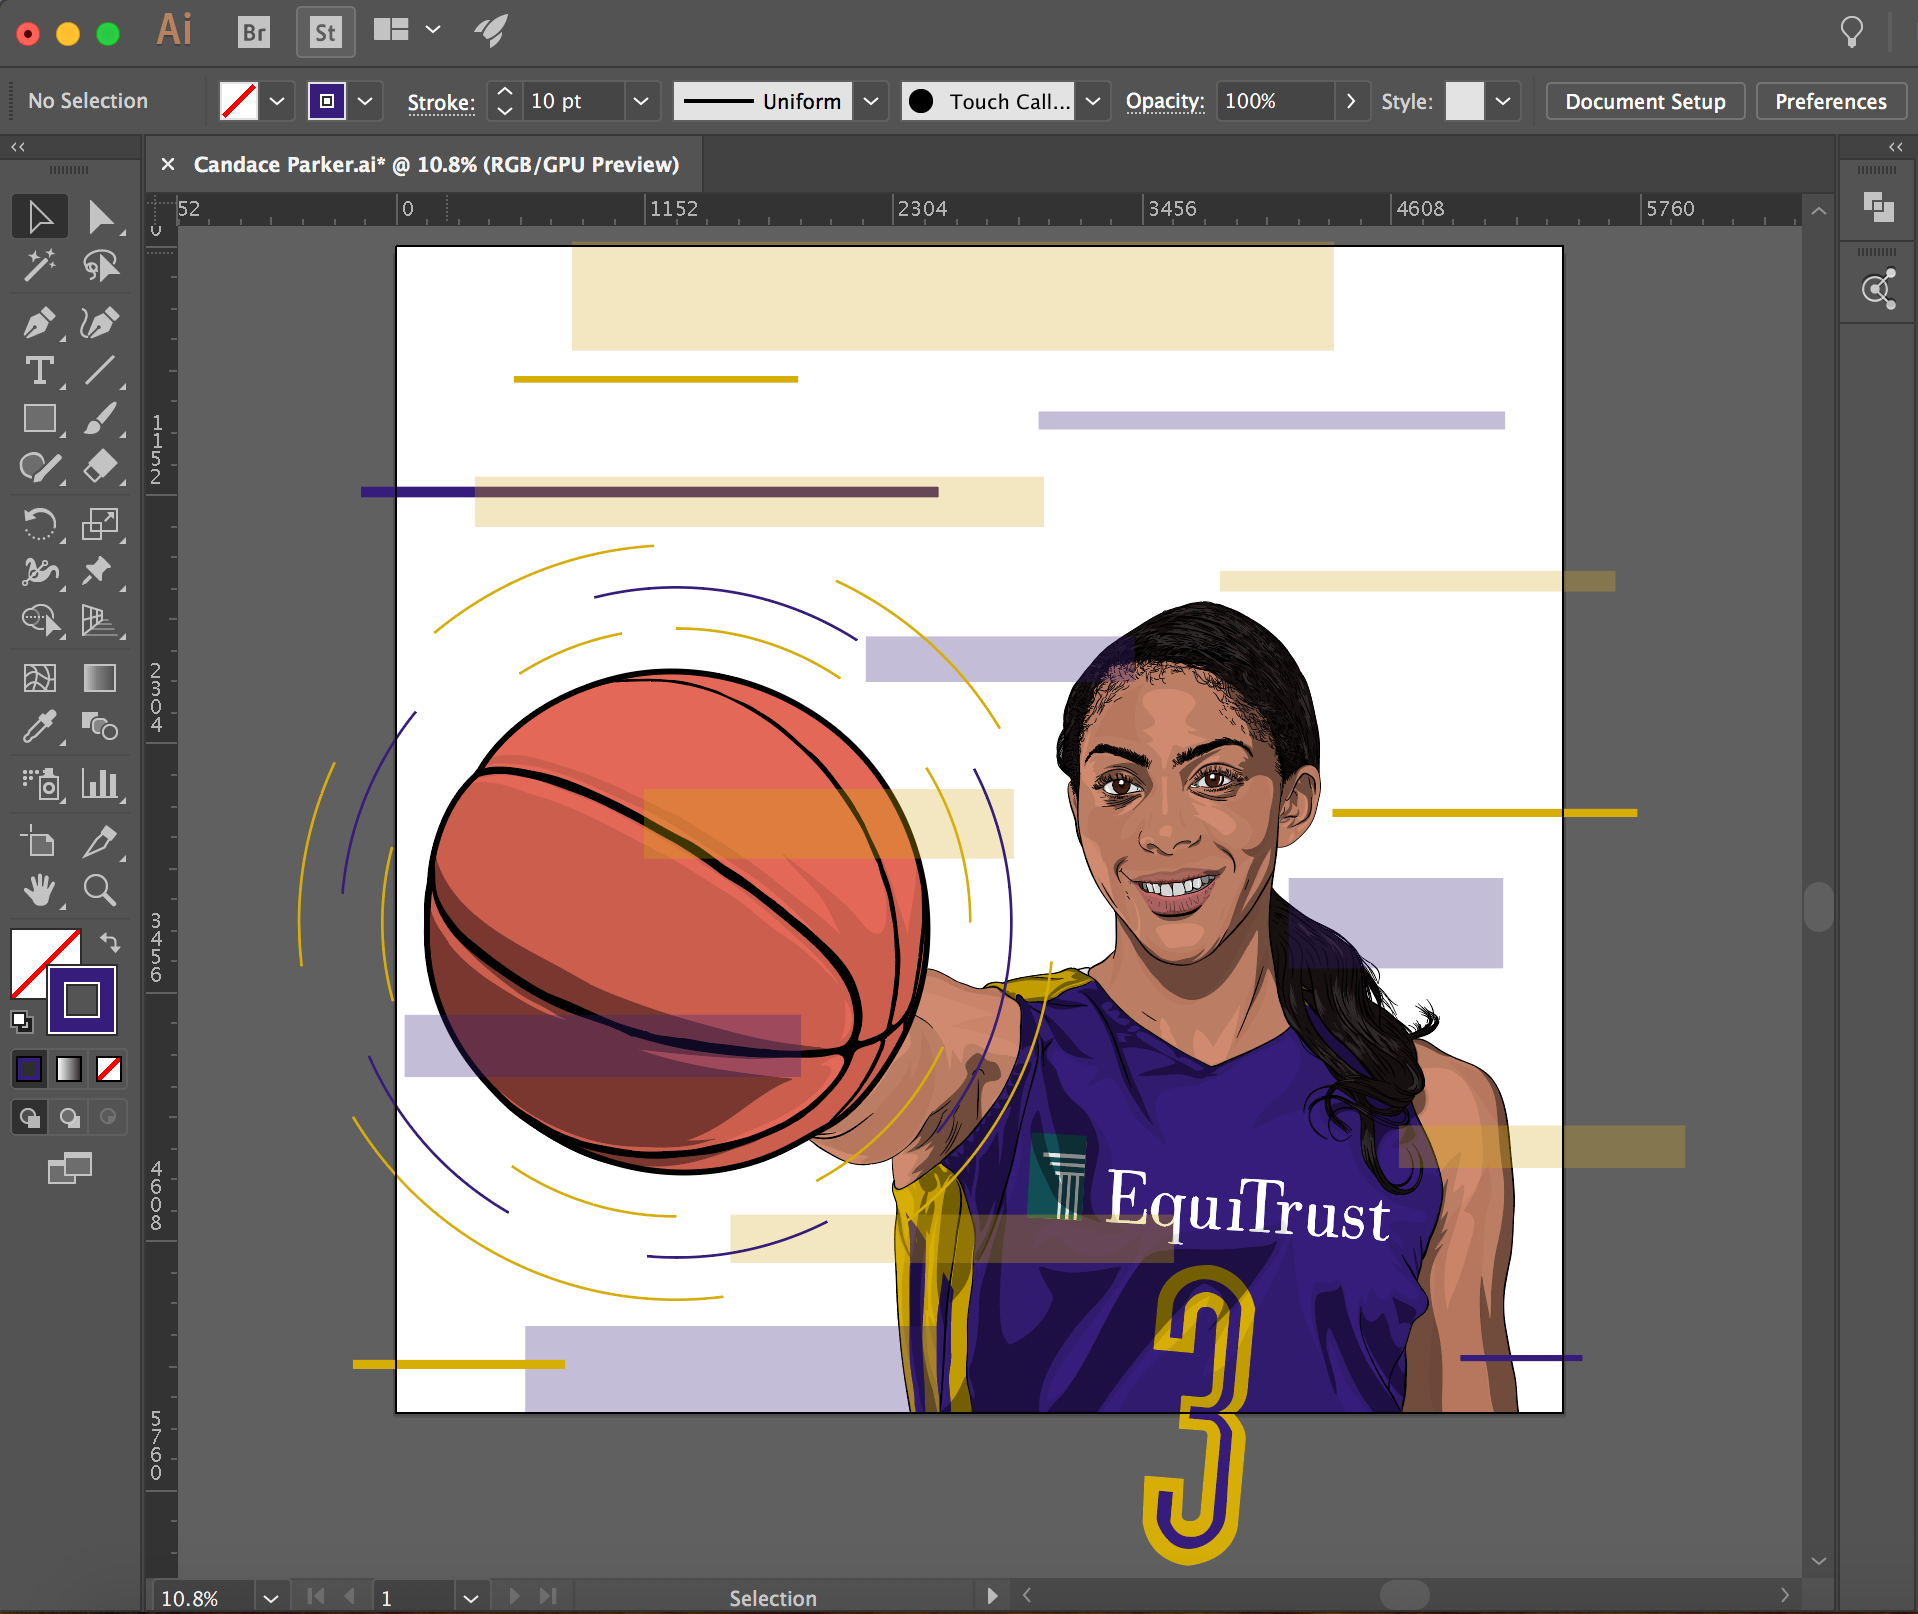This screenshot has width=1918, height=1614.
Task: Select the Pen tool
Action: pyautogui.click(x=40, y=322)
